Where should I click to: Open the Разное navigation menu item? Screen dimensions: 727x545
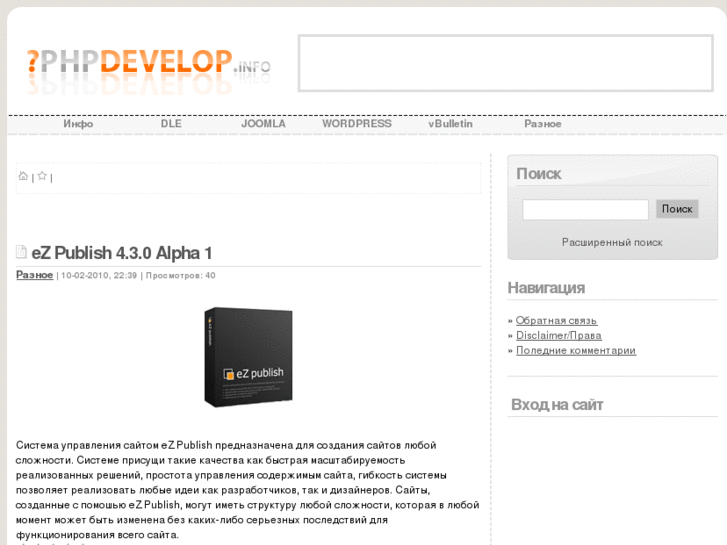543,124
